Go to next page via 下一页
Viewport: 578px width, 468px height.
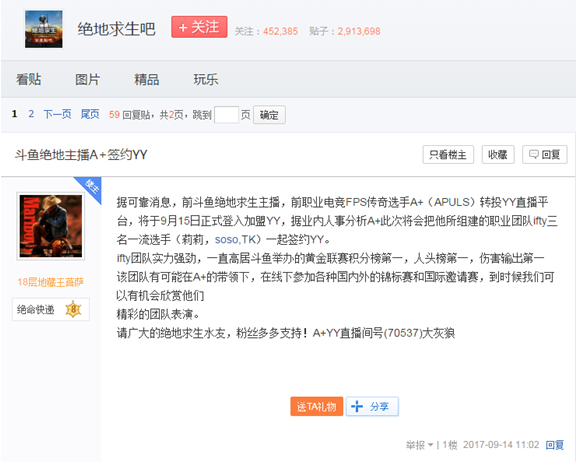pos(57,114)
